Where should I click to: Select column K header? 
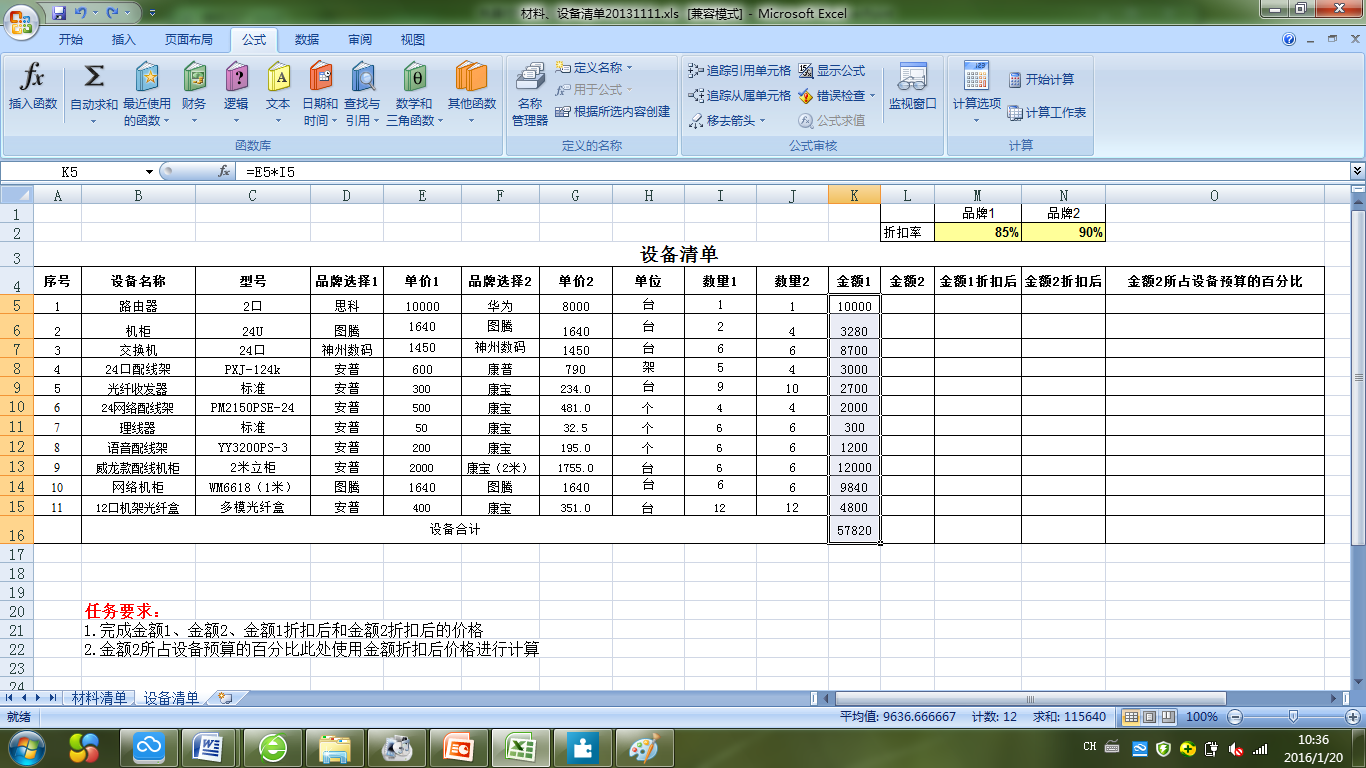click(x=854, y=195)
